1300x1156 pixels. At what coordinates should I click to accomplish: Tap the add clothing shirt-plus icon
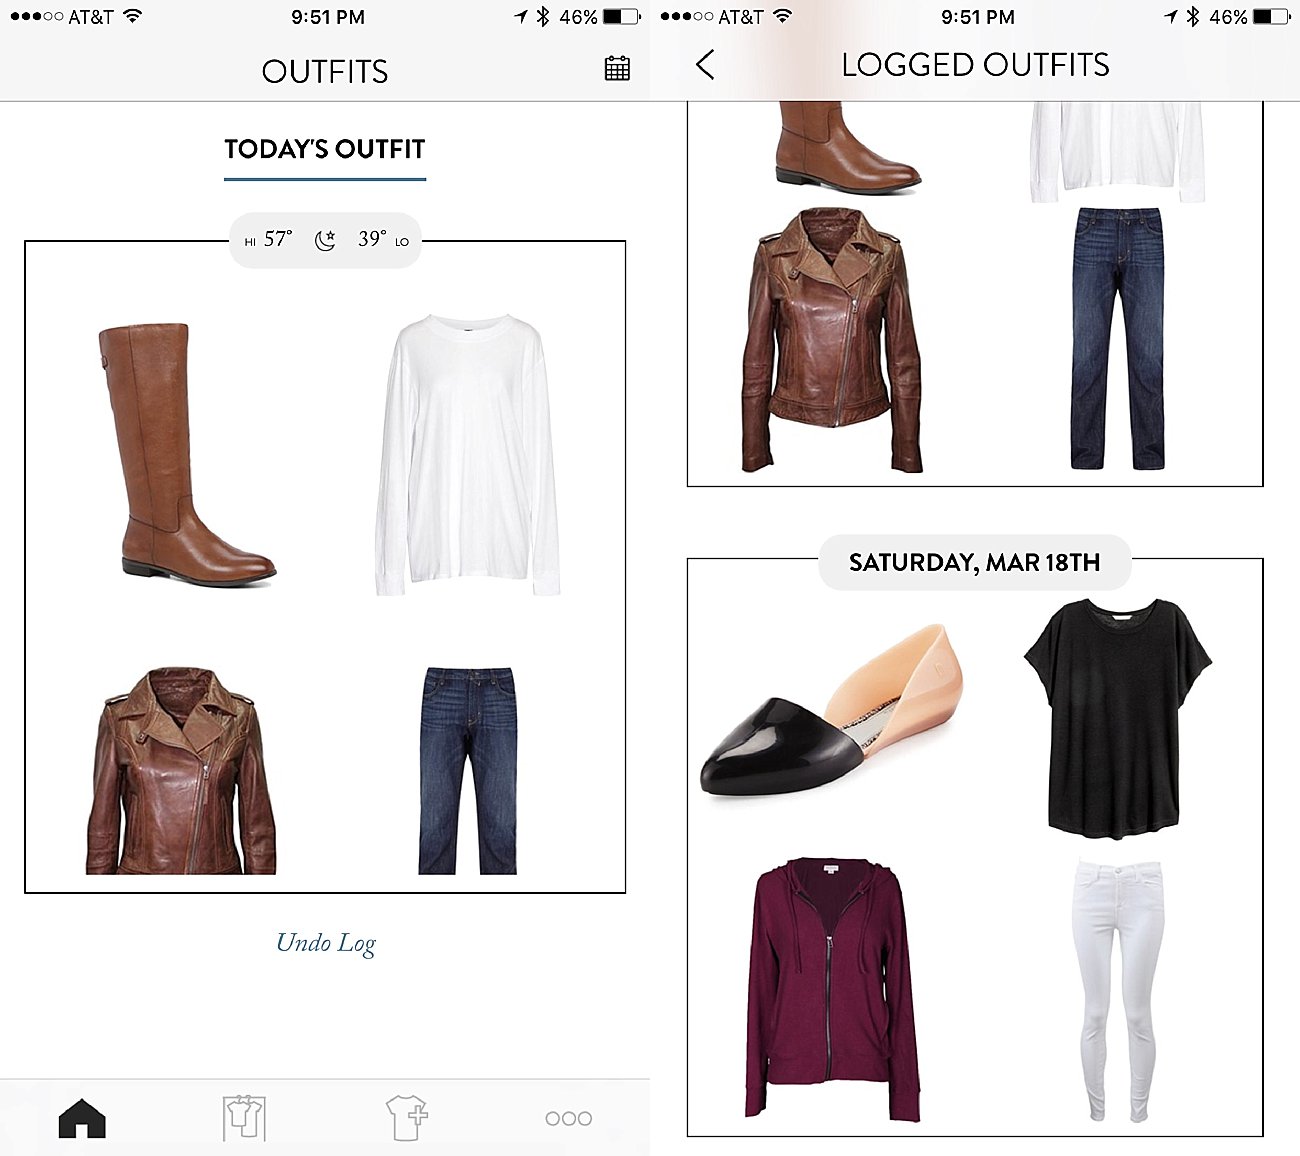[407, 1118]
